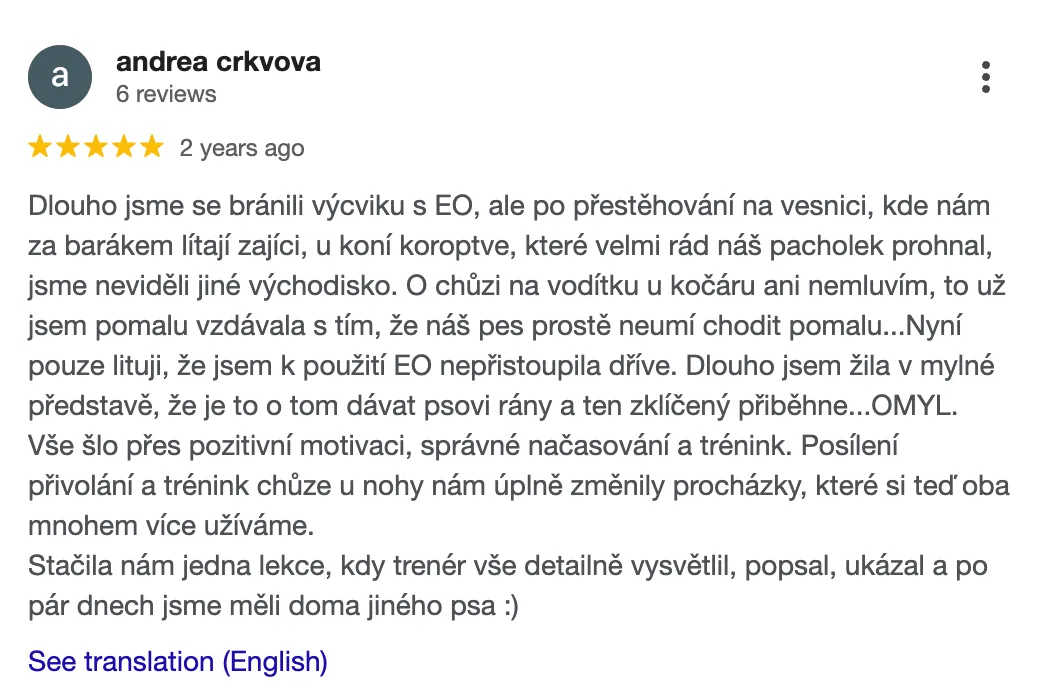See translation (English) of the review
Screen dimensions: 1042x700
coord(178,662)
